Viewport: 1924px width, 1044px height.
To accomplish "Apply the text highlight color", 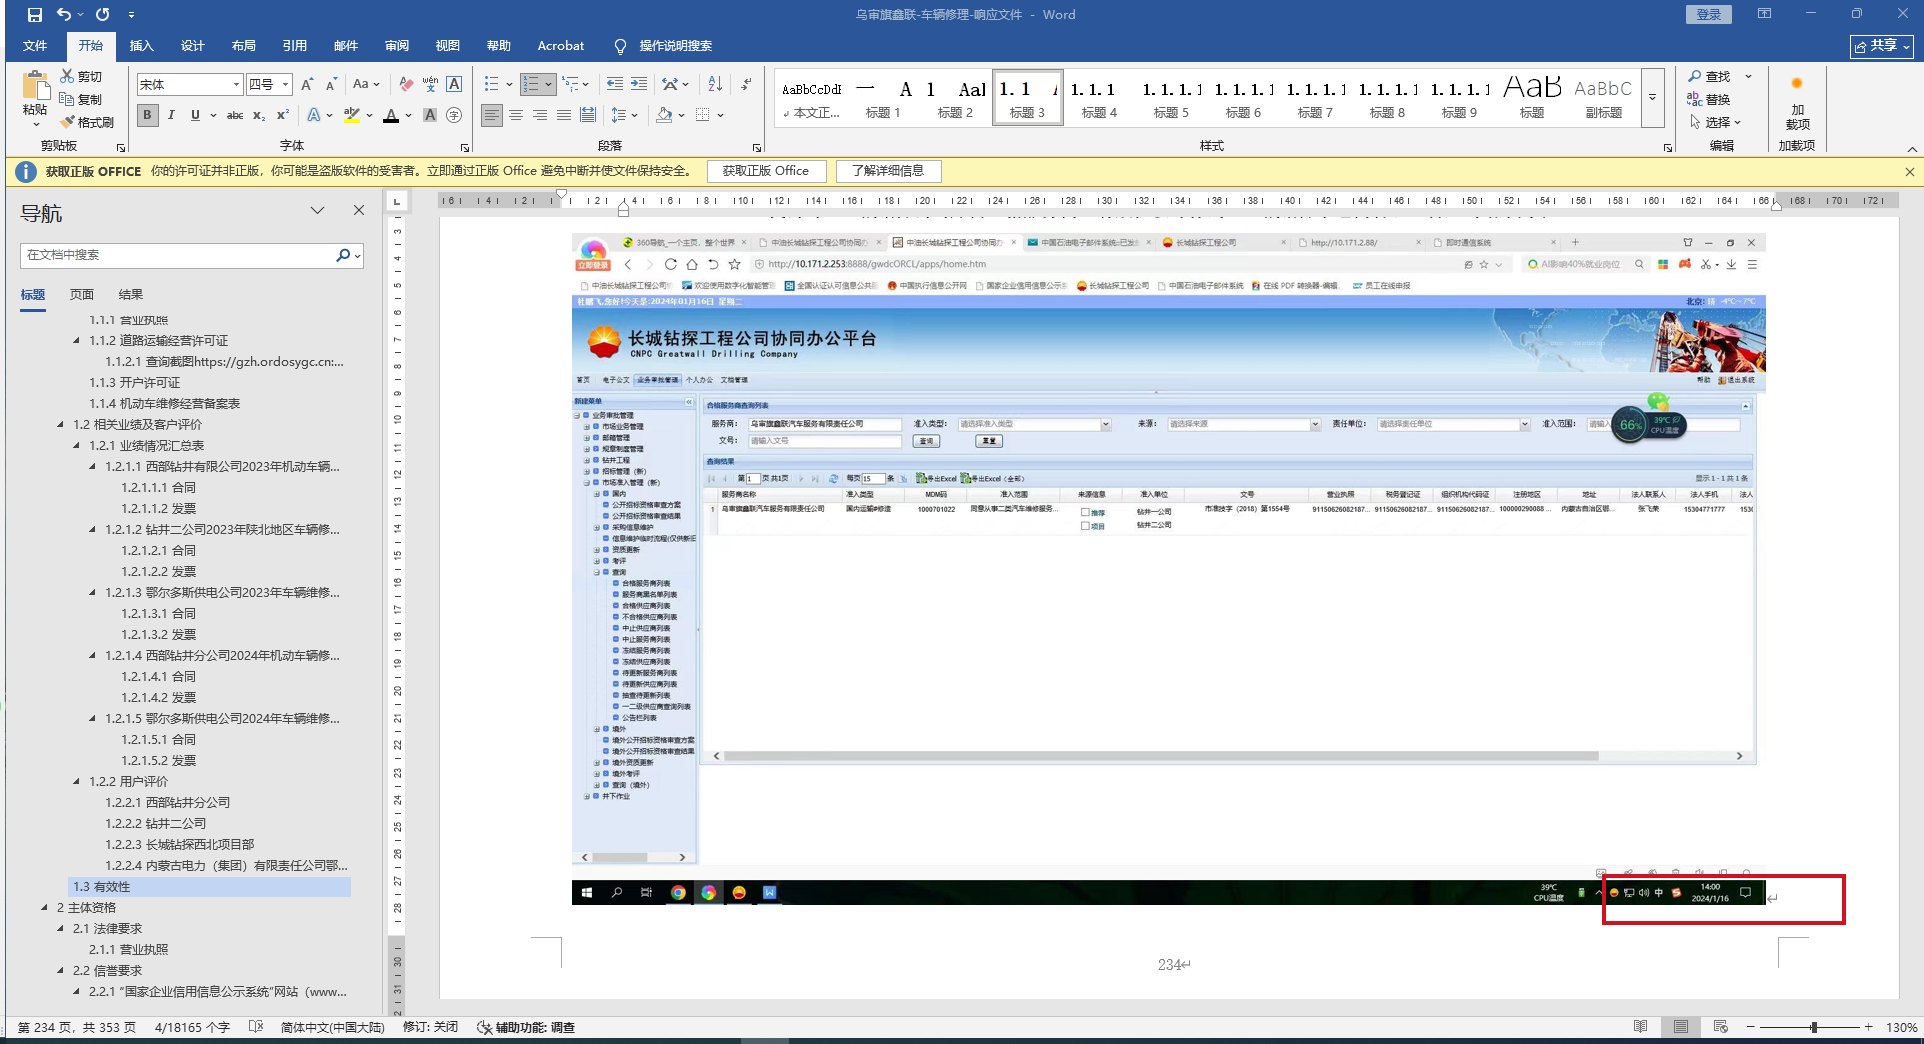I will (351, 115).
